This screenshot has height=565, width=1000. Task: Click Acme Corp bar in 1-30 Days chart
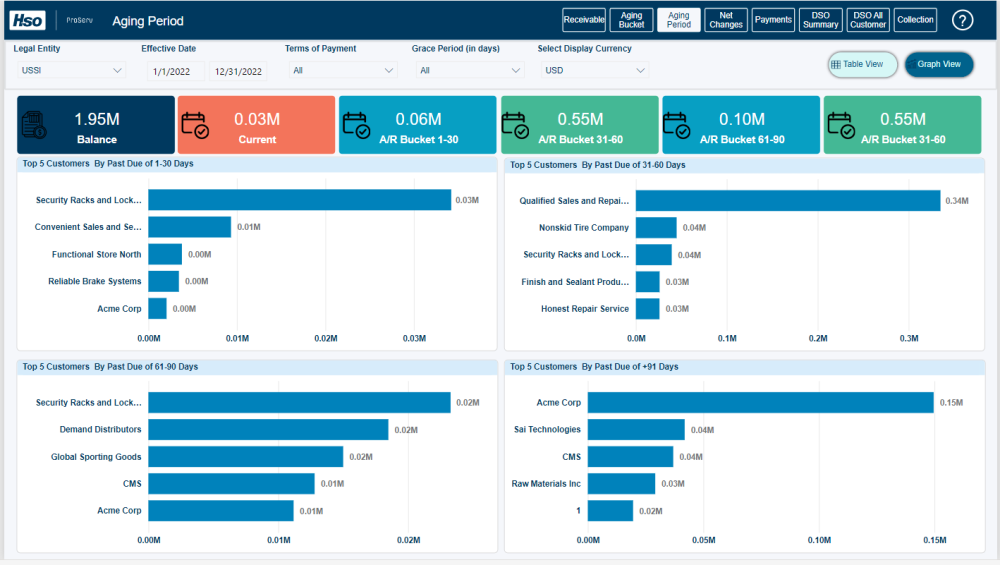tap(158, 309)
